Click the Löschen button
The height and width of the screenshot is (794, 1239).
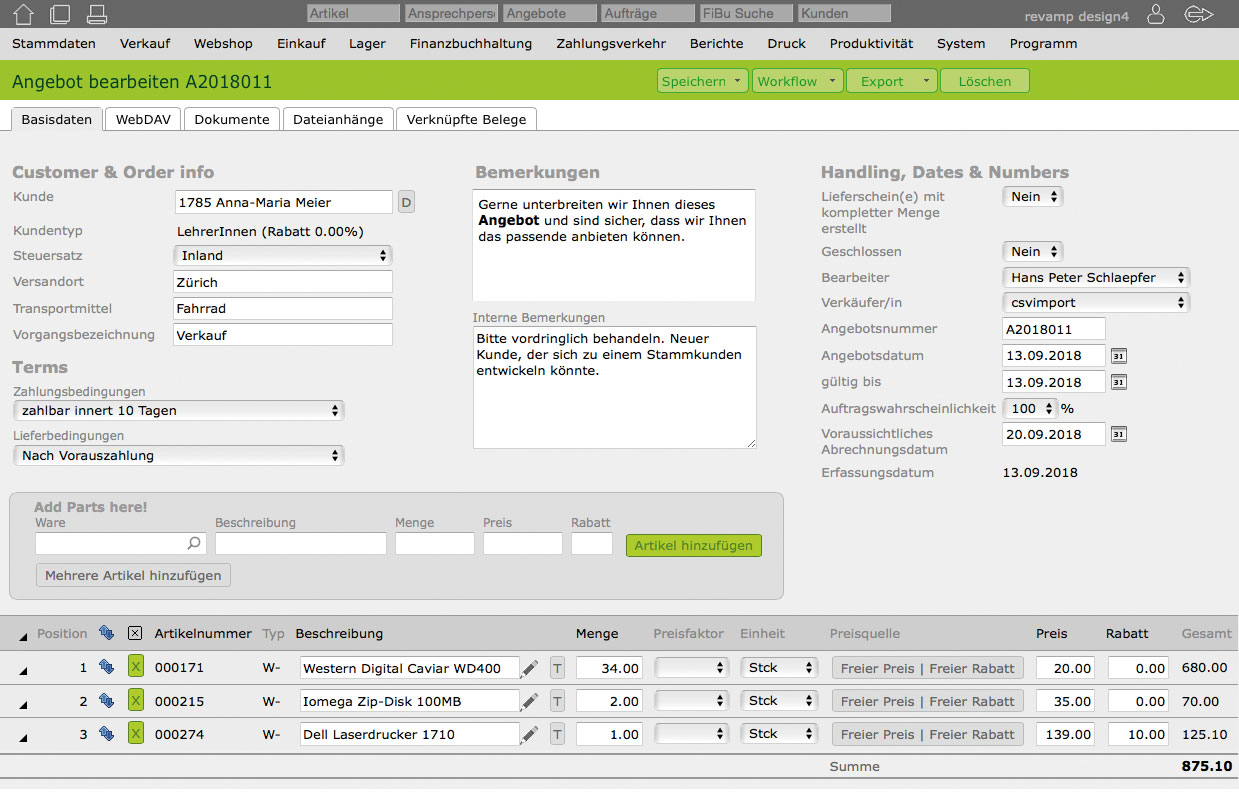coord(985,81)
